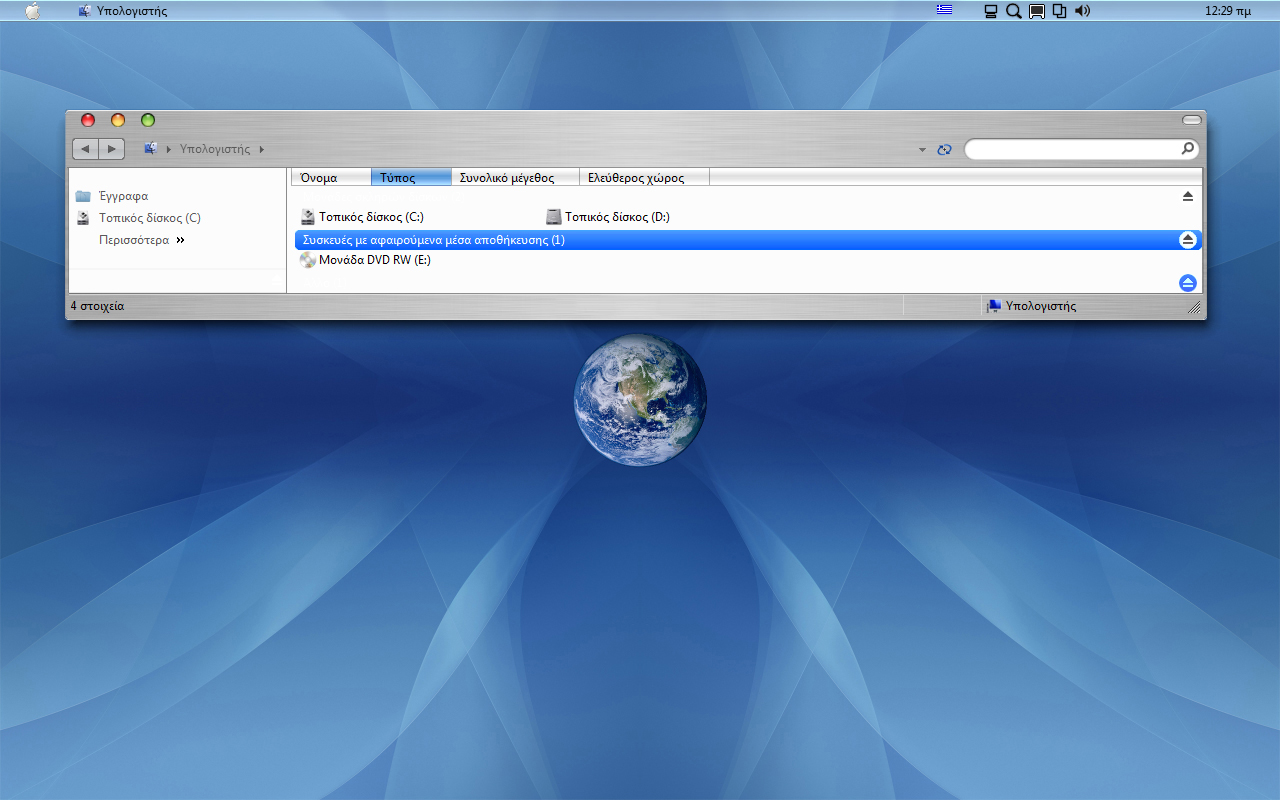This screenshot has width=1280, height=800.
Task: Expand the arrow before Υπολογιστής in the address bar
Action: click(169, 149)
